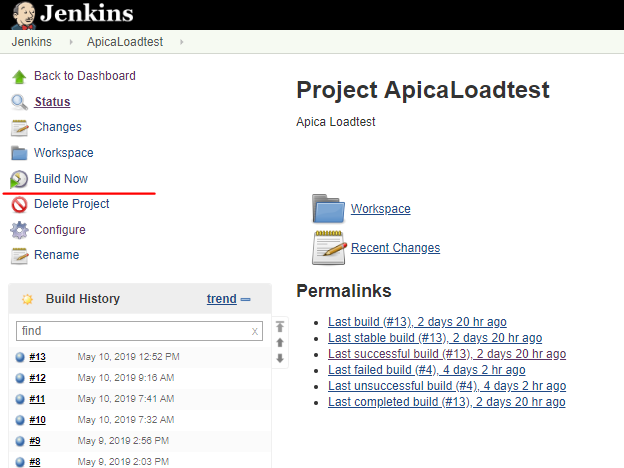
Task: Click the blue status ball for build #13
Action: pyautogui.click(x=20, y=357)
